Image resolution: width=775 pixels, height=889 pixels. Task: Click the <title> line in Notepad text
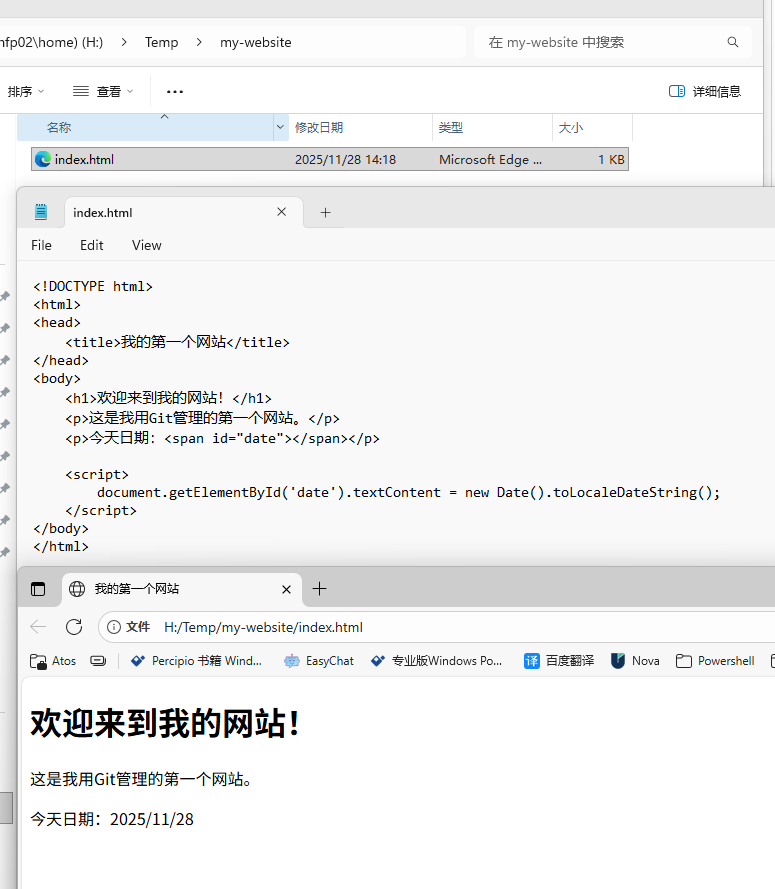[x=177, y=342]
